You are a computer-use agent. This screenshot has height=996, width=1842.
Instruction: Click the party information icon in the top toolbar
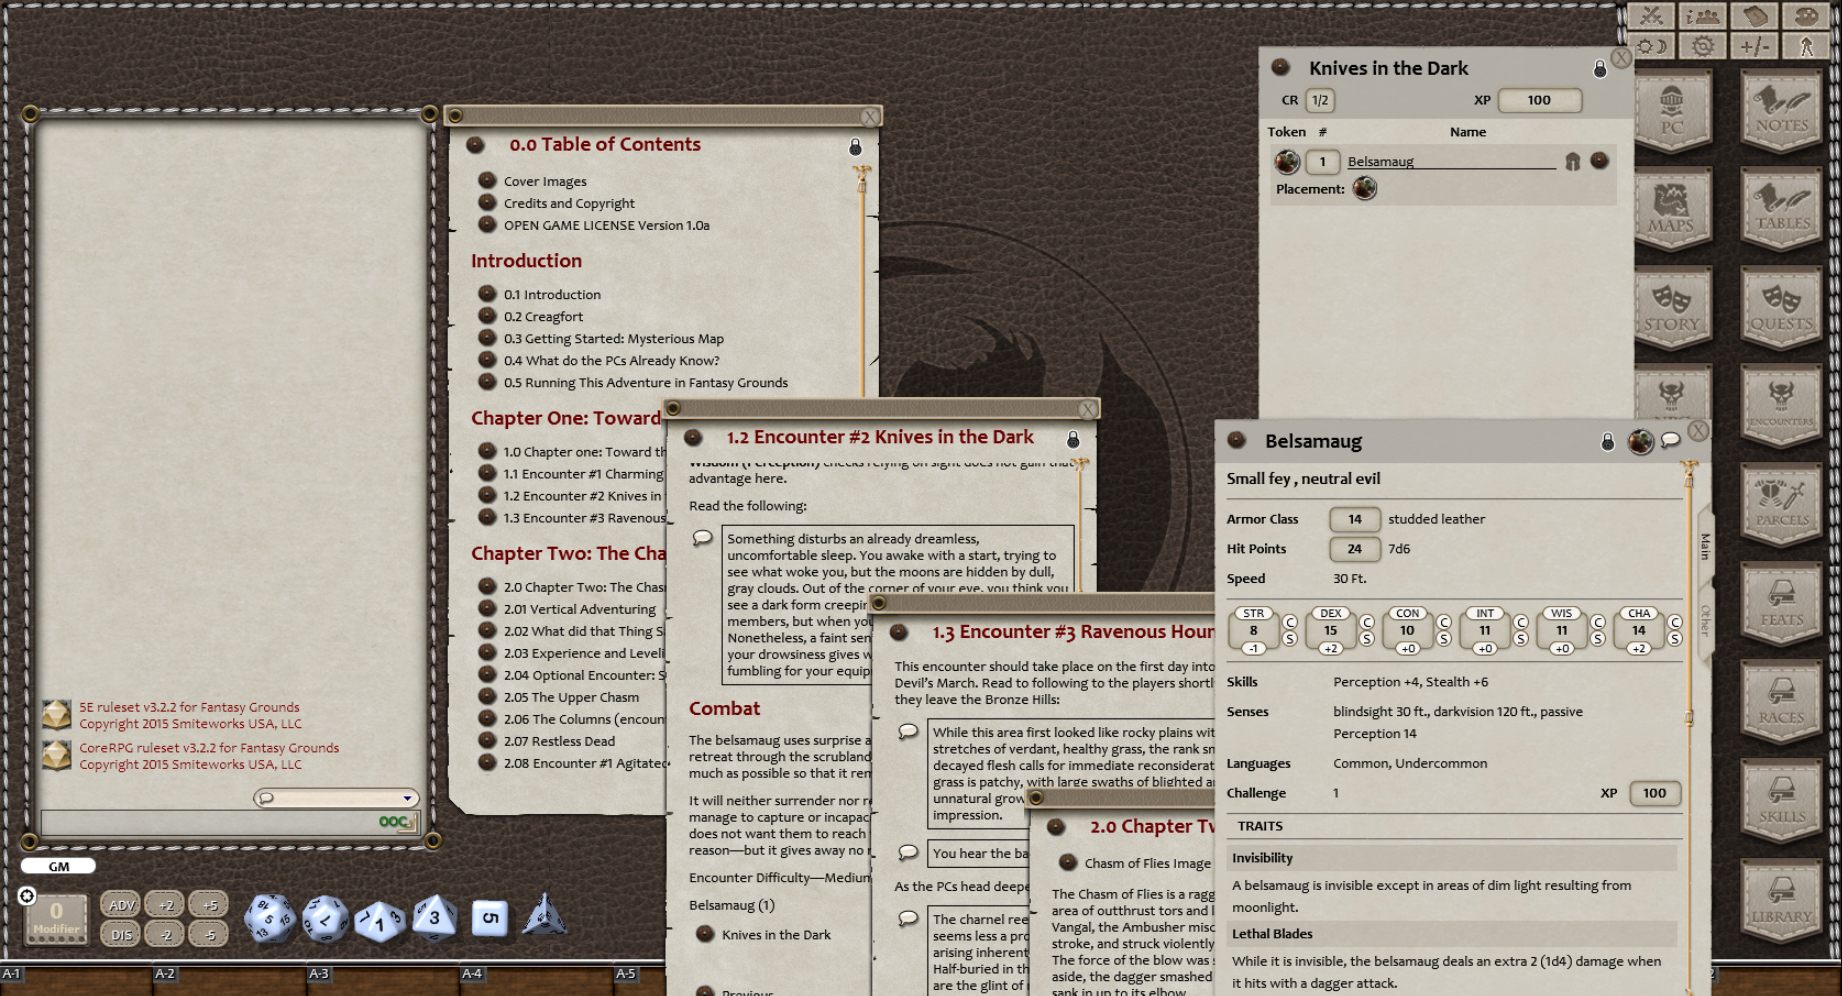1703,15
